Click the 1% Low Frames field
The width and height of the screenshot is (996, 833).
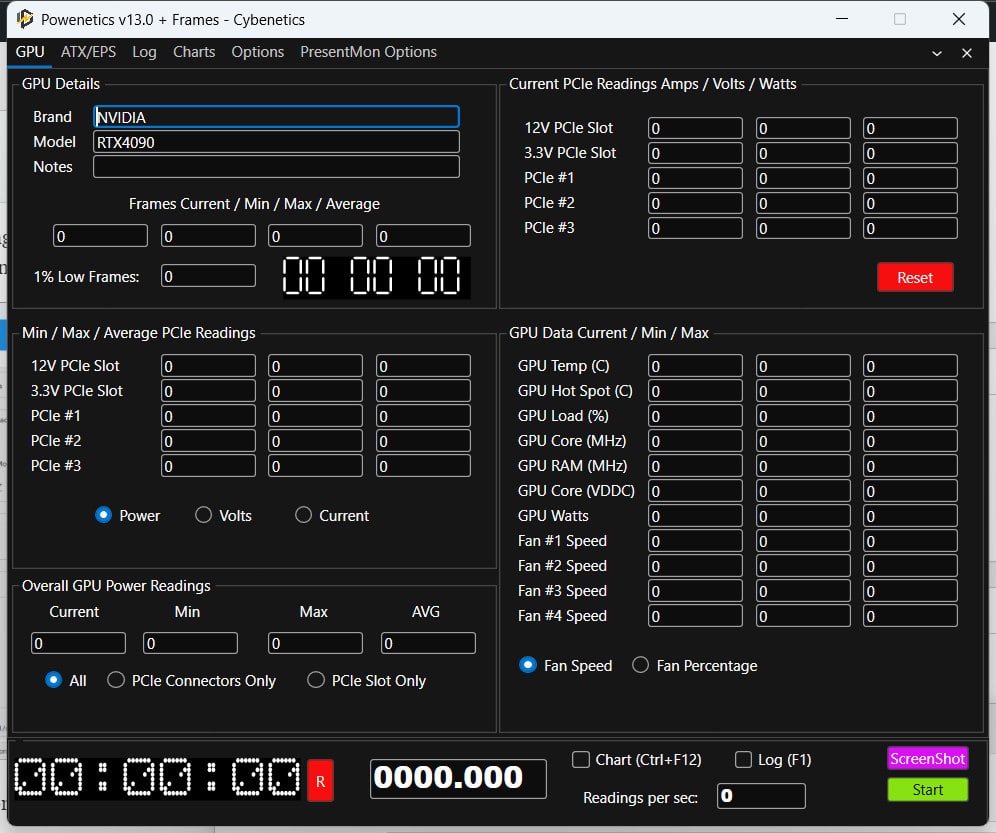point(208,276)
